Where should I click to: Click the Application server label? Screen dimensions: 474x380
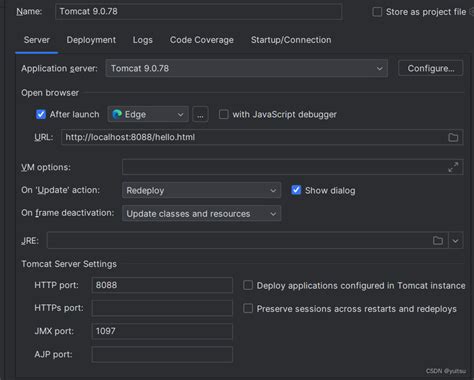coord(59,69)
